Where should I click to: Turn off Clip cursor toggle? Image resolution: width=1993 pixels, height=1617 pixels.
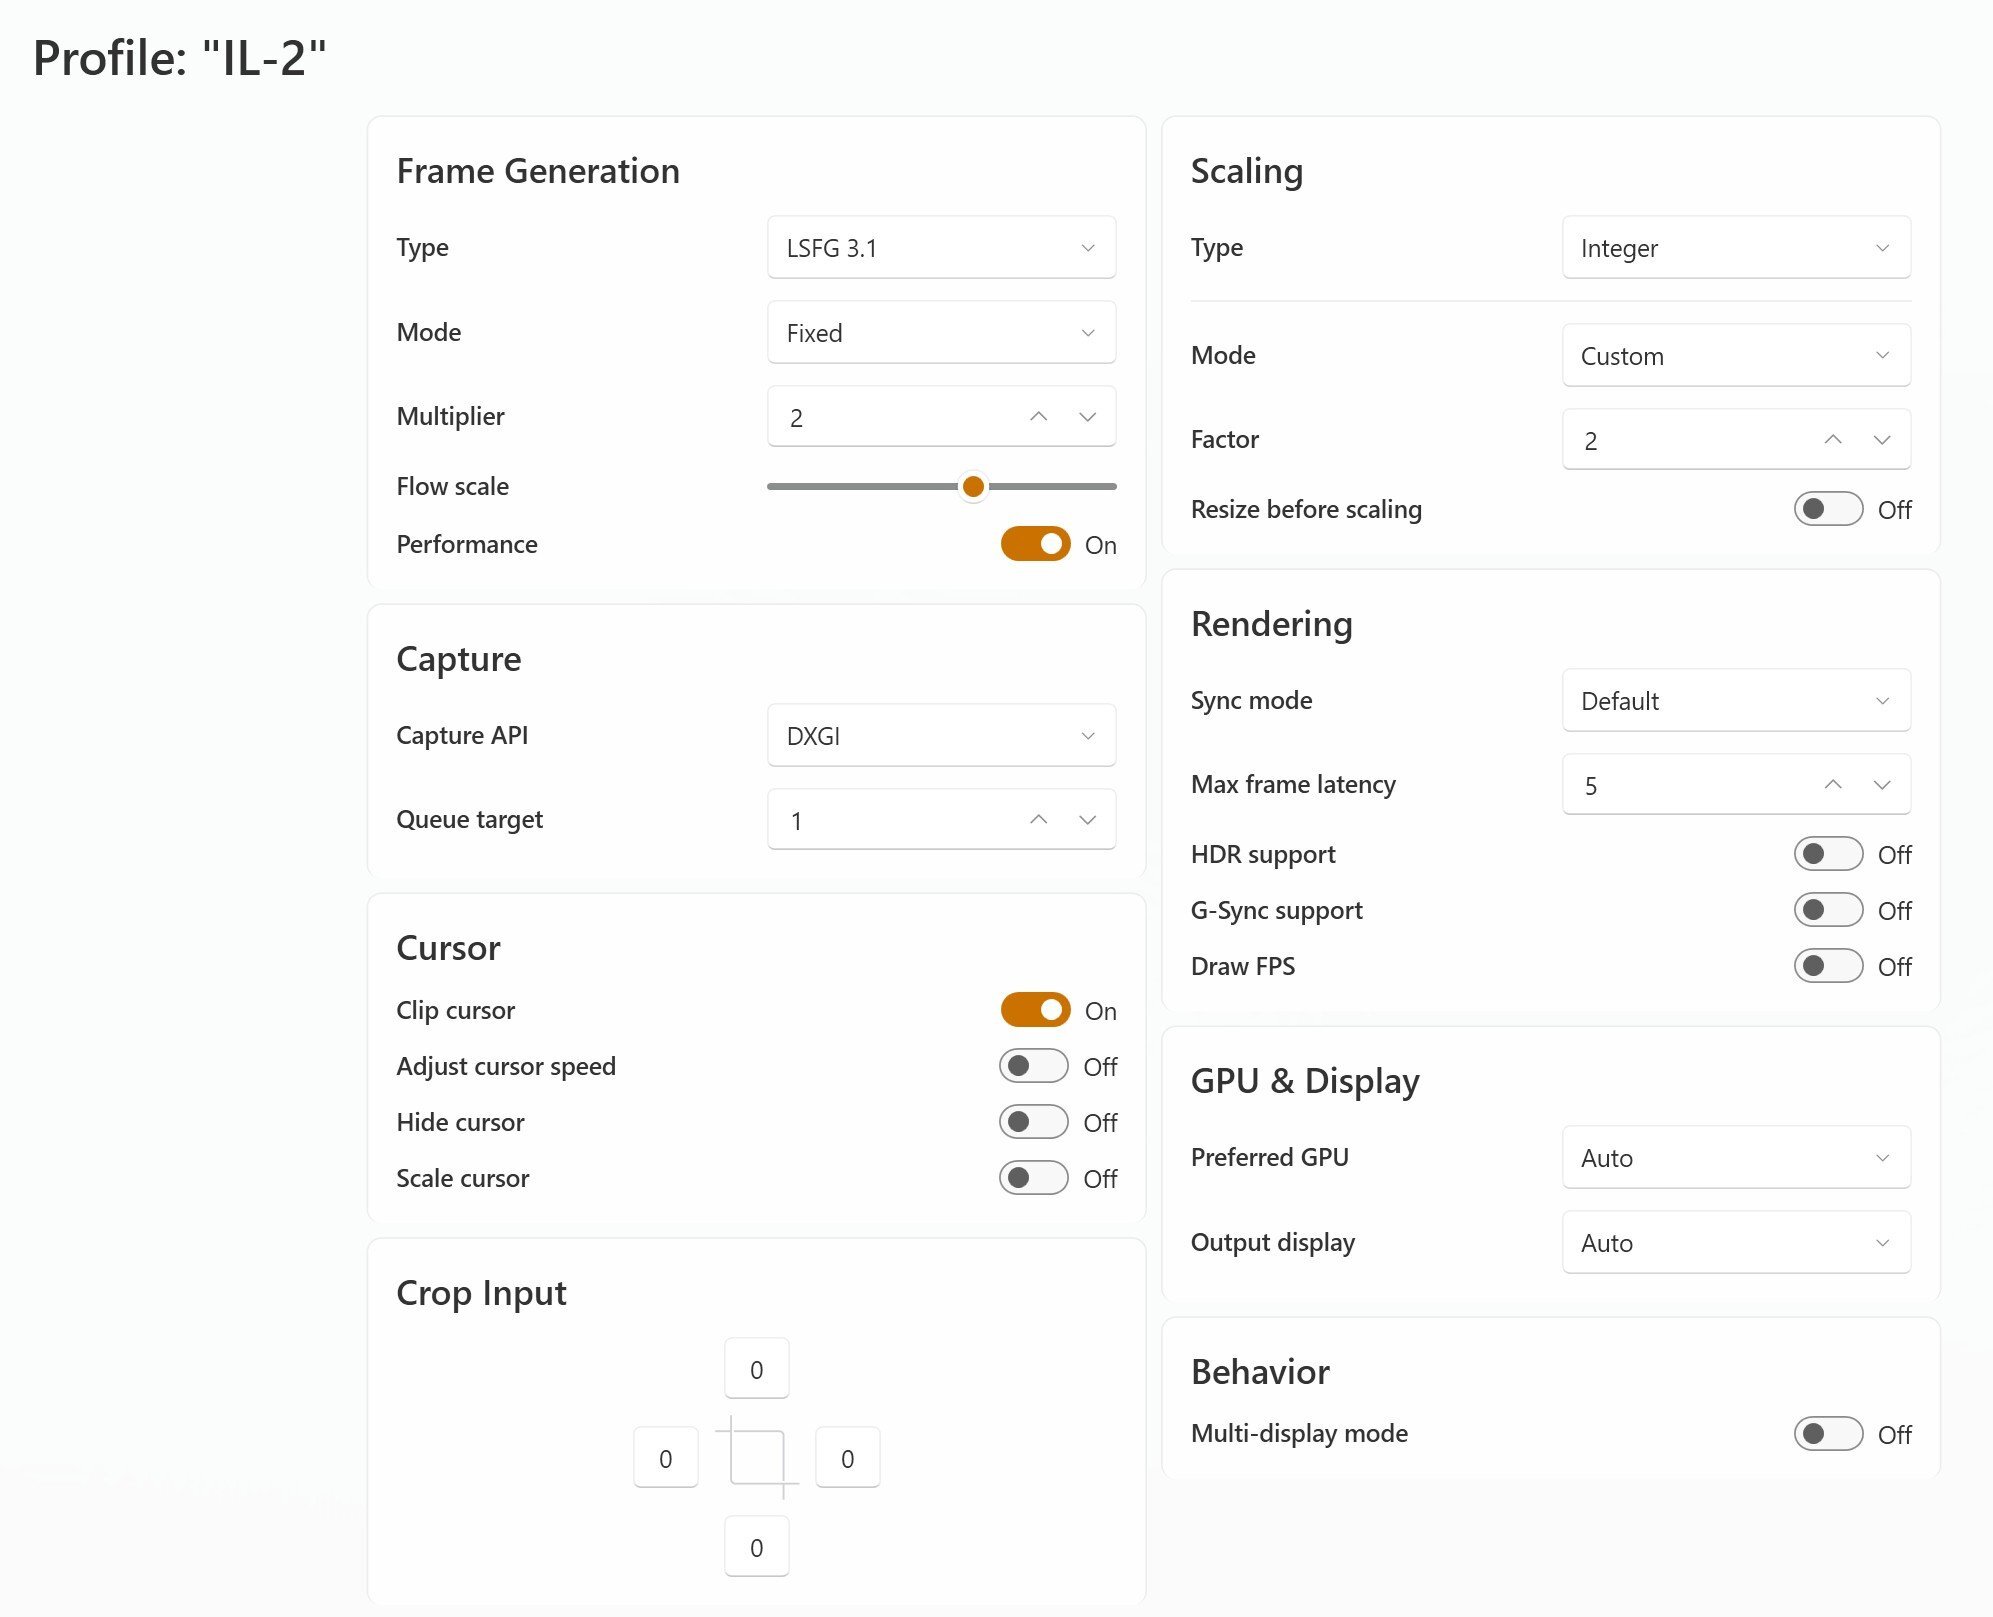(1035, 1010)
